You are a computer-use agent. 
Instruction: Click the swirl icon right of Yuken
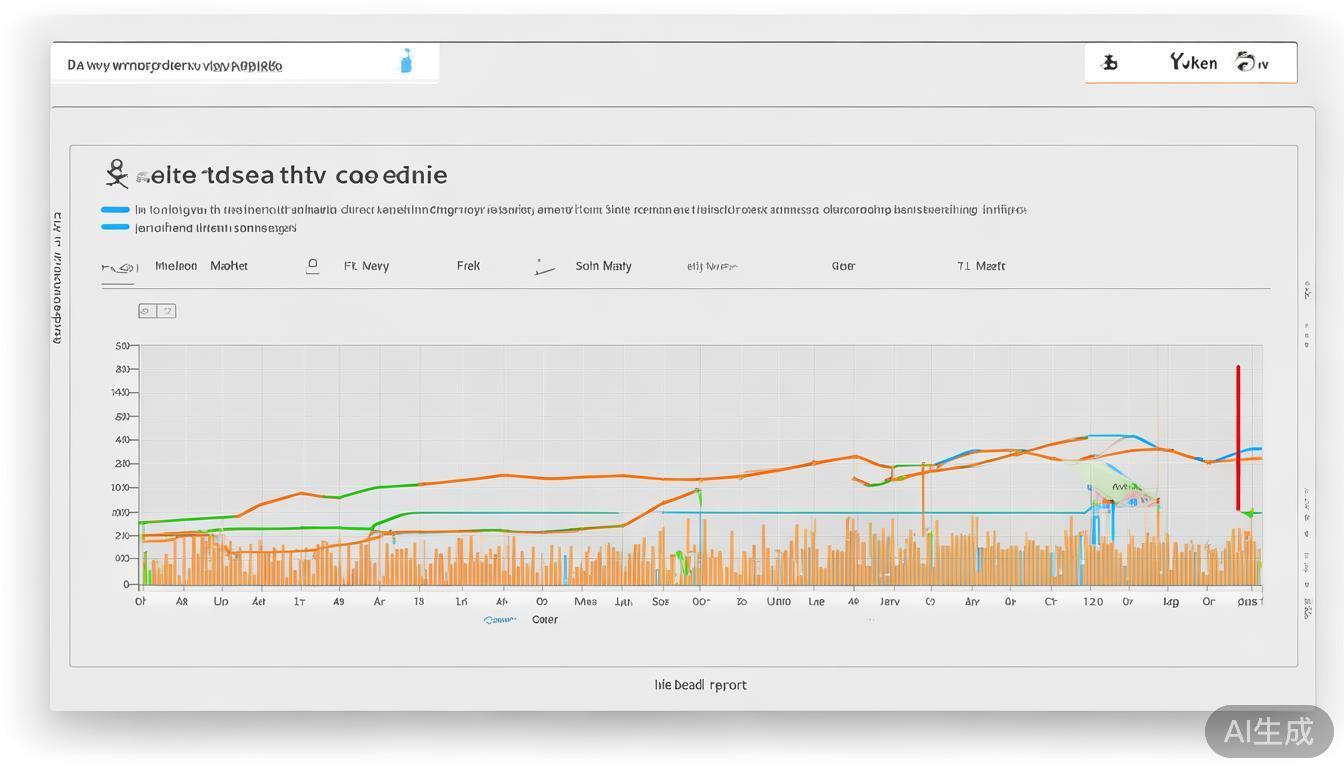tap(1247, 62)
